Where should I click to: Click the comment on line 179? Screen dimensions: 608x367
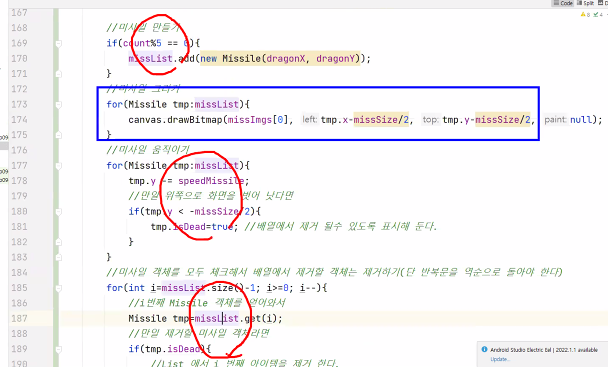211,196
